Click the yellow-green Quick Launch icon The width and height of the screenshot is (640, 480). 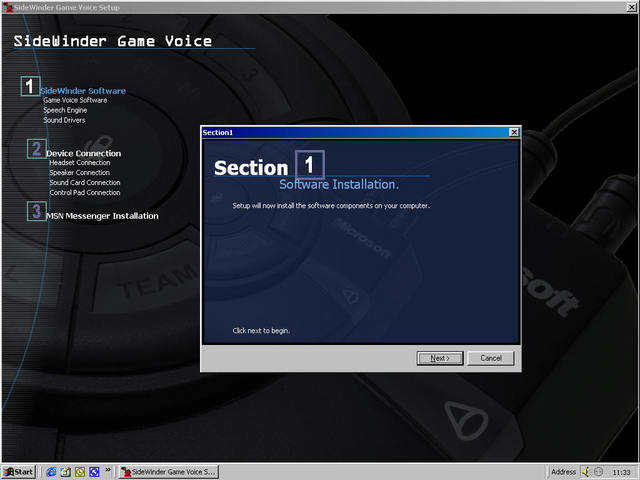[x=80, y=472]
